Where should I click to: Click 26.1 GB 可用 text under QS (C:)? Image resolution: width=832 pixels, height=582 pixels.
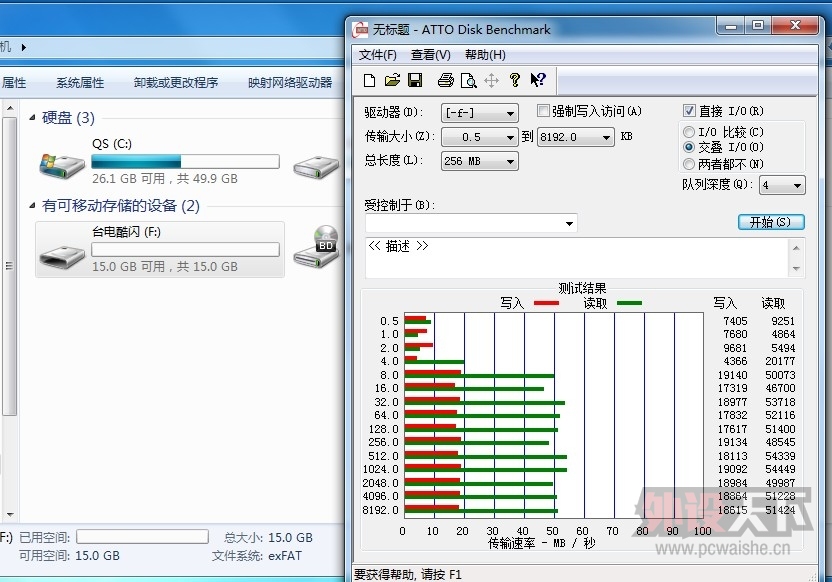[x=128, y=179]
